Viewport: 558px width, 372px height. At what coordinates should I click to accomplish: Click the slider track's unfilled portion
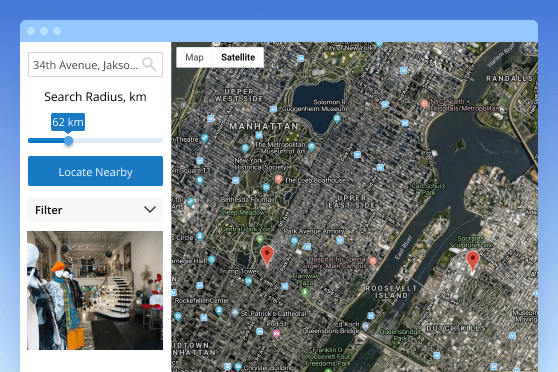pos(118,141)
